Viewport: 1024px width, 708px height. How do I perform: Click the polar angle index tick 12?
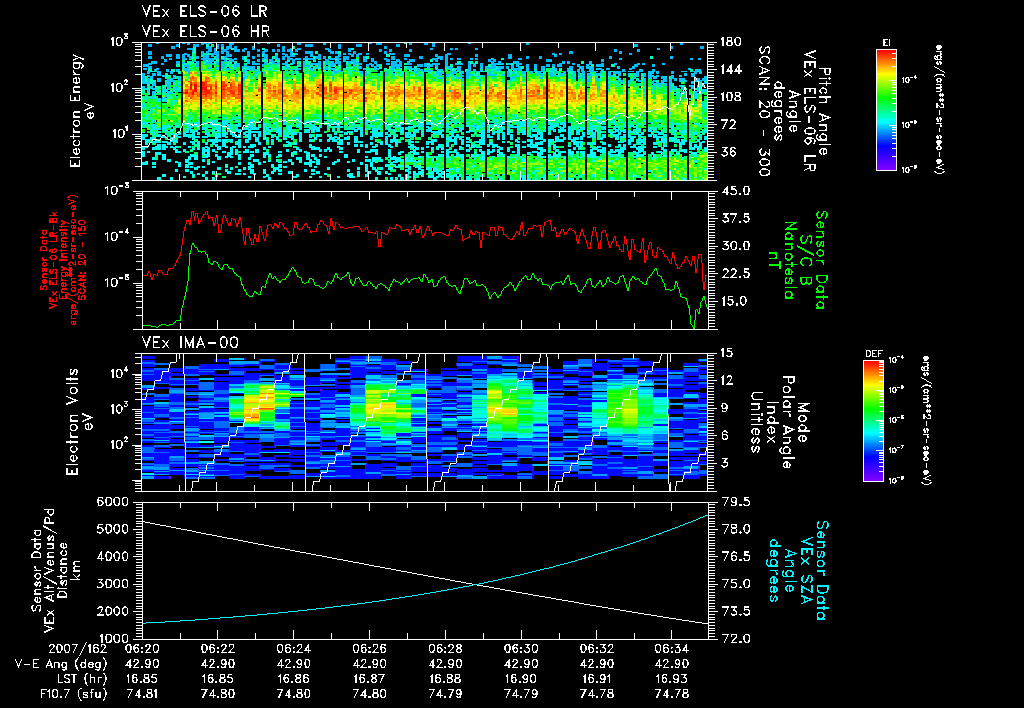coord(726,380)
